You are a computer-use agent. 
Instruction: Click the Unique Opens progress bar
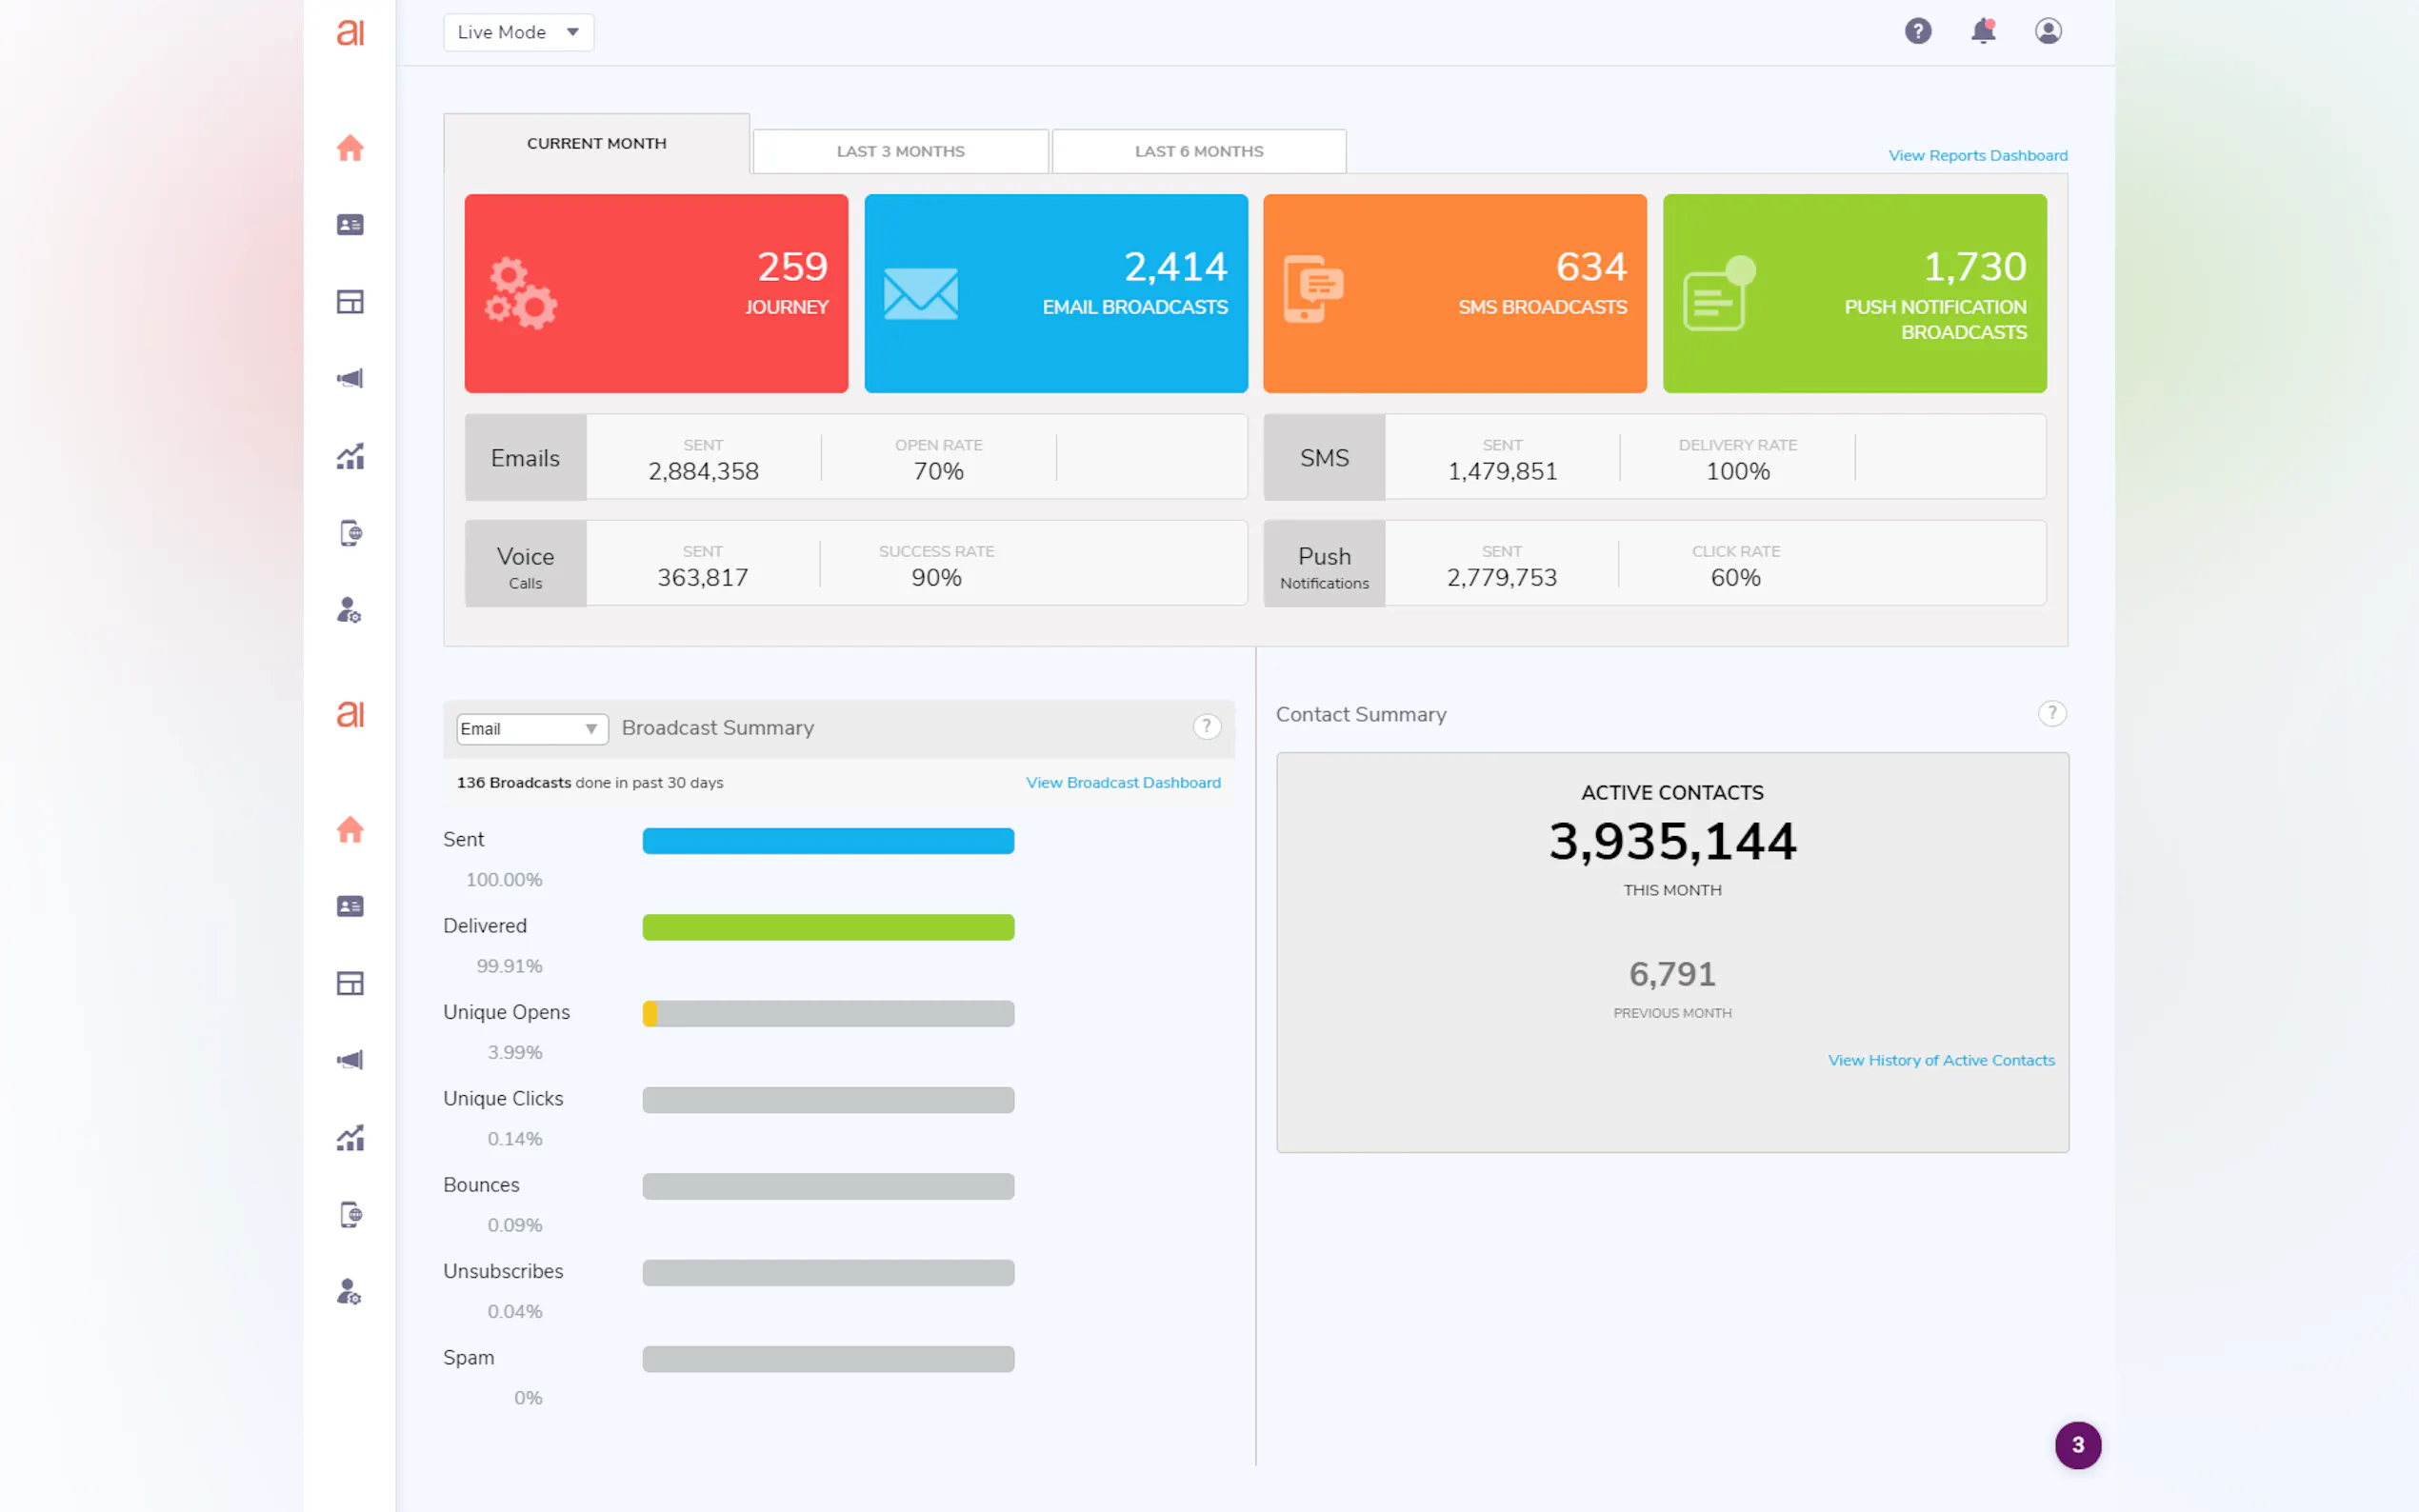[827, 1013]
